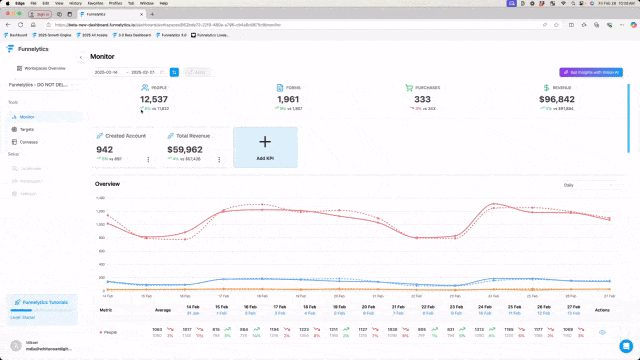Open a new browser tab
Image resolution: width=640 pixels, height=360 pixels.
tap(152, 14)
